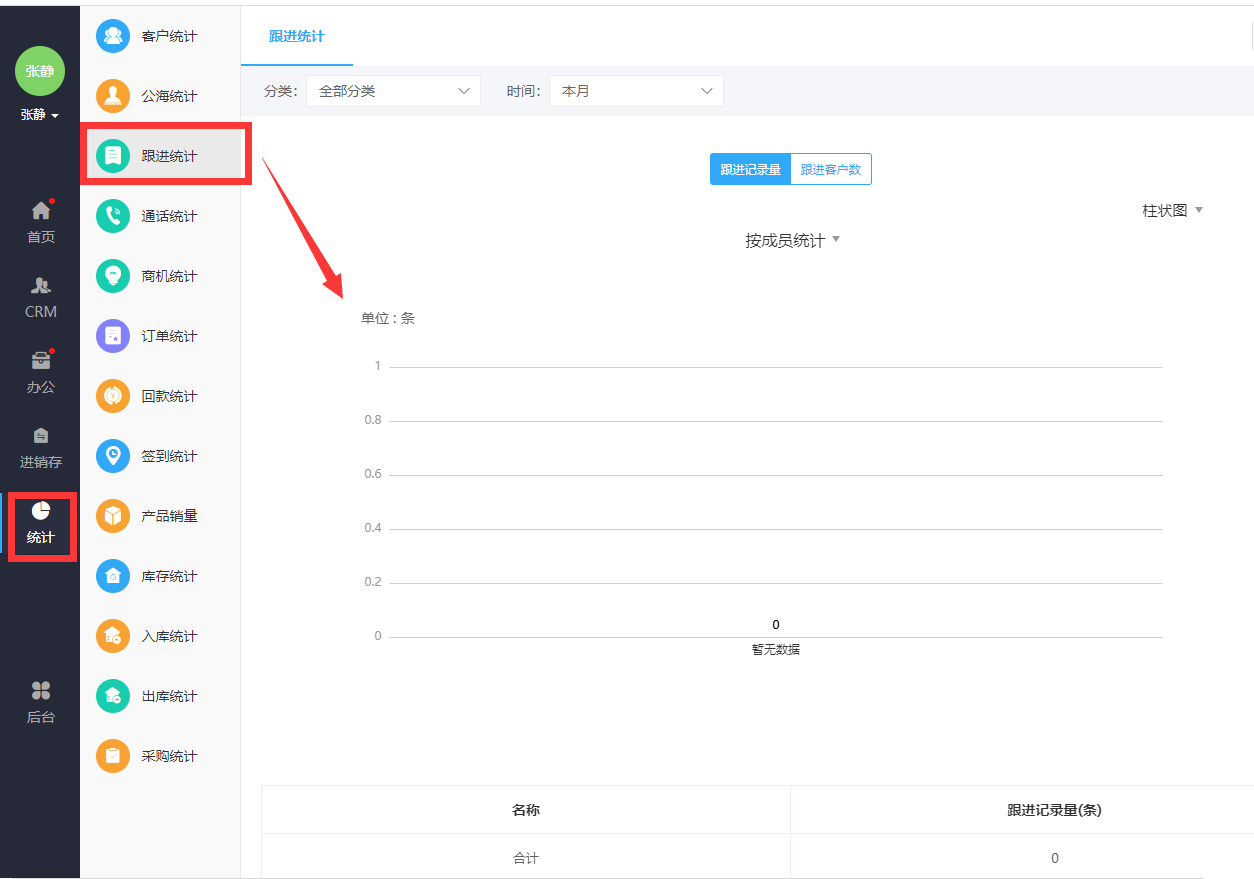Click the 产品销量 box icon
The height and width of the screenshot is (879, 1254).
tap(113, 516)
